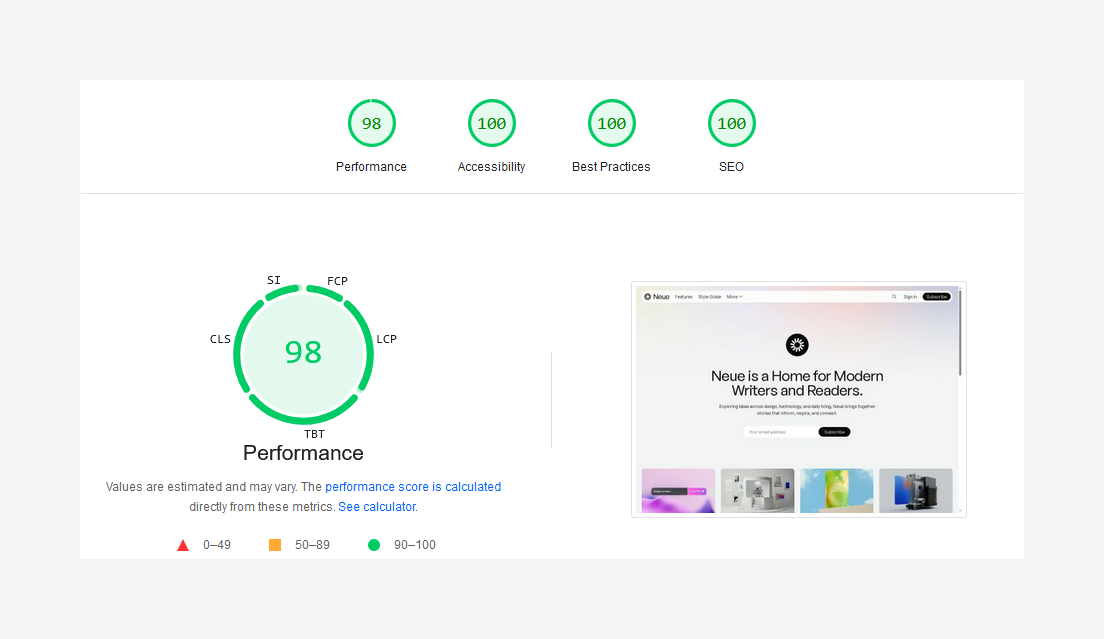Open Features in the Neue preview navigation
The image size is (1104, 639).
(684, 297)
